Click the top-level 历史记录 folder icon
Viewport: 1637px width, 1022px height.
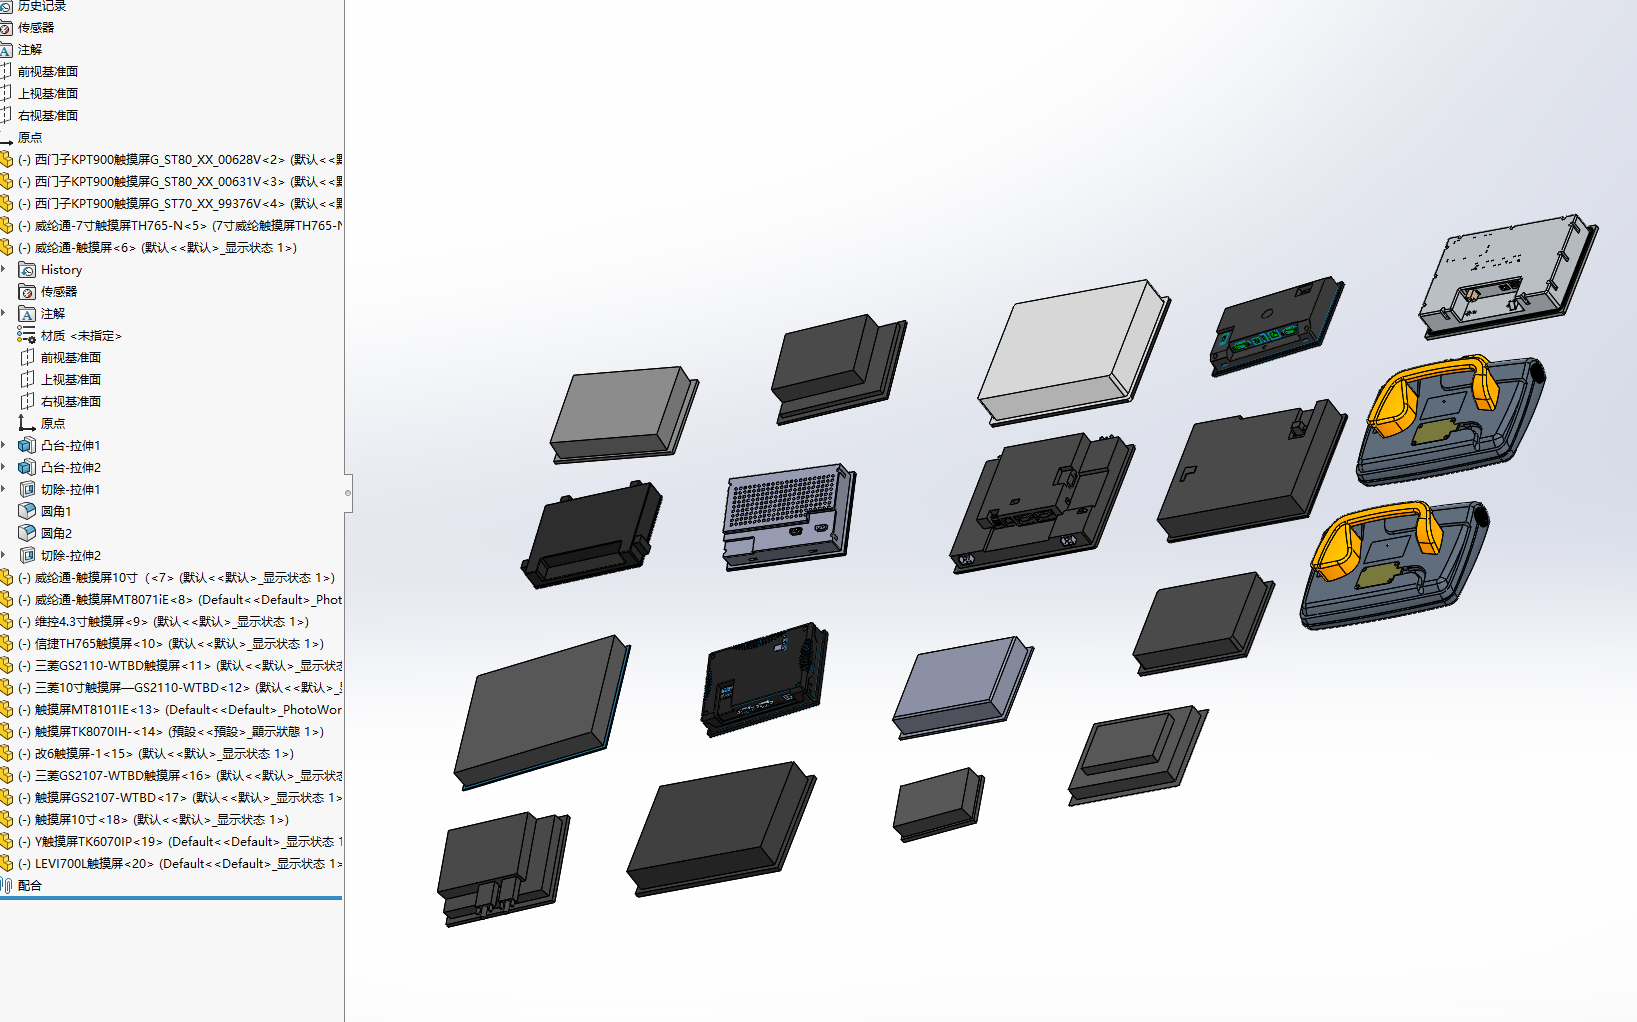[6, 6]
